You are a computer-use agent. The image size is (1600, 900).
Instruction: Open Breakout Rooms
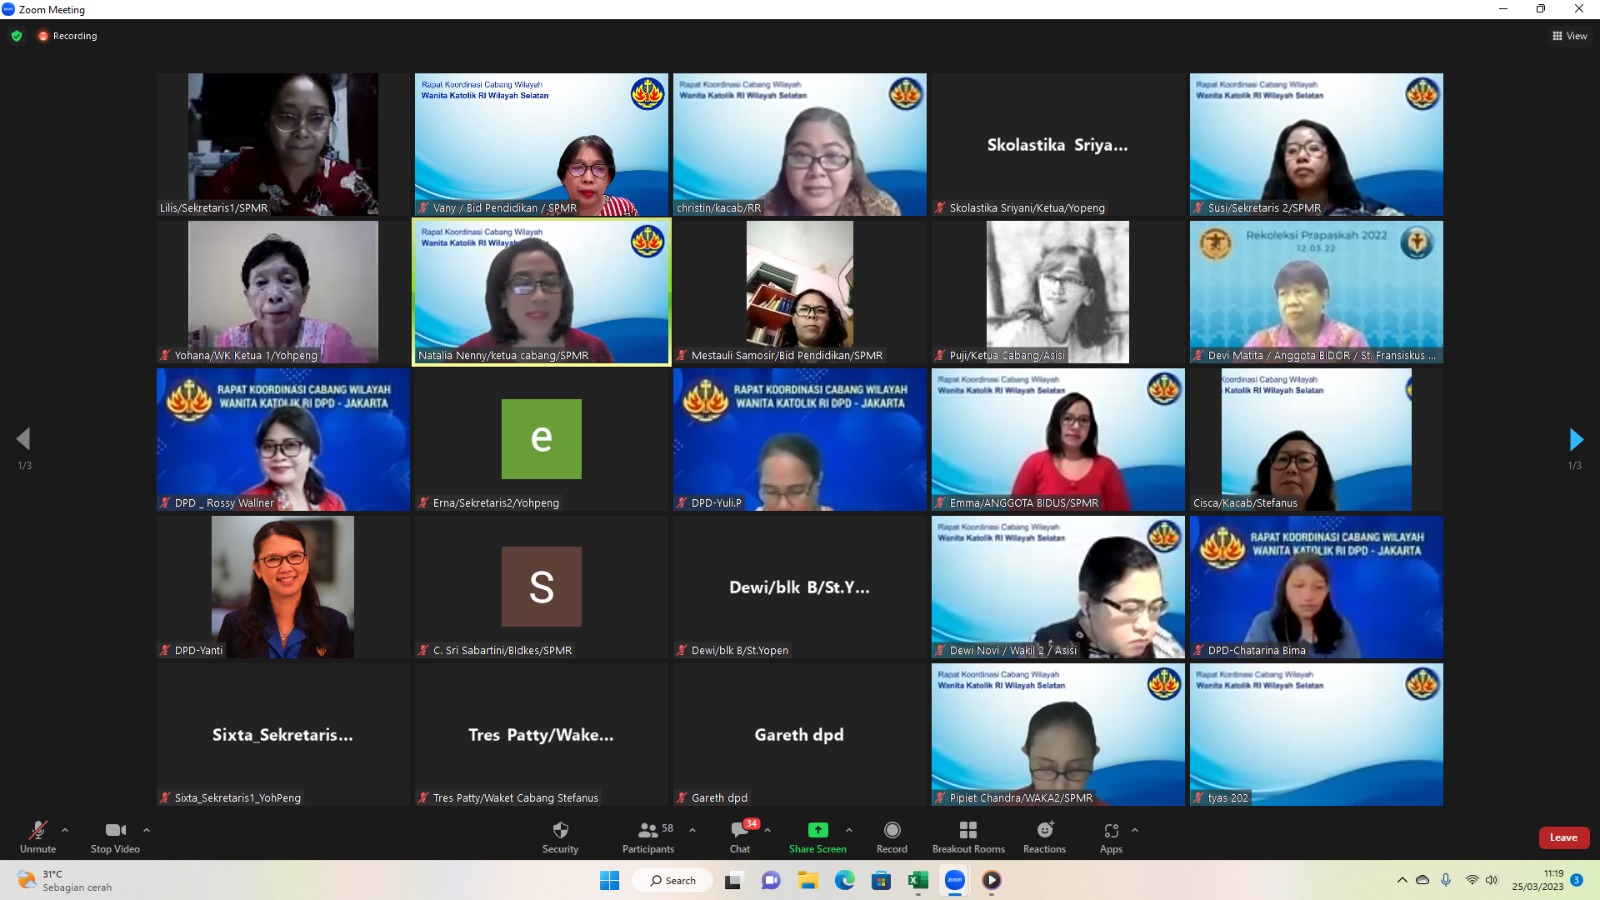[x=968, y=837]
